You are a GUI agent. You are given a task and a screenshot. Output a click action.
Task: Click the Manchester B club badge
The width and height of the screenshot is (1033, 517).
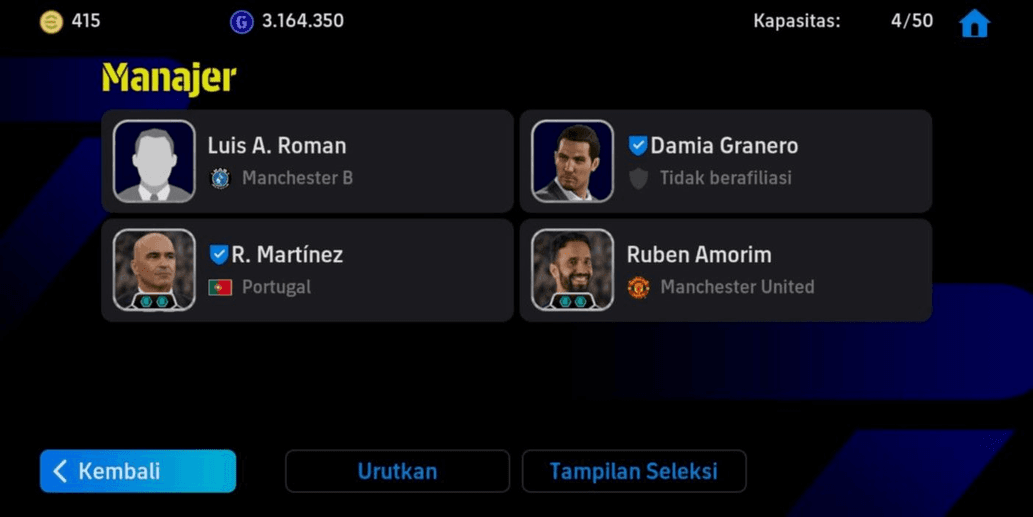point(220,178)
